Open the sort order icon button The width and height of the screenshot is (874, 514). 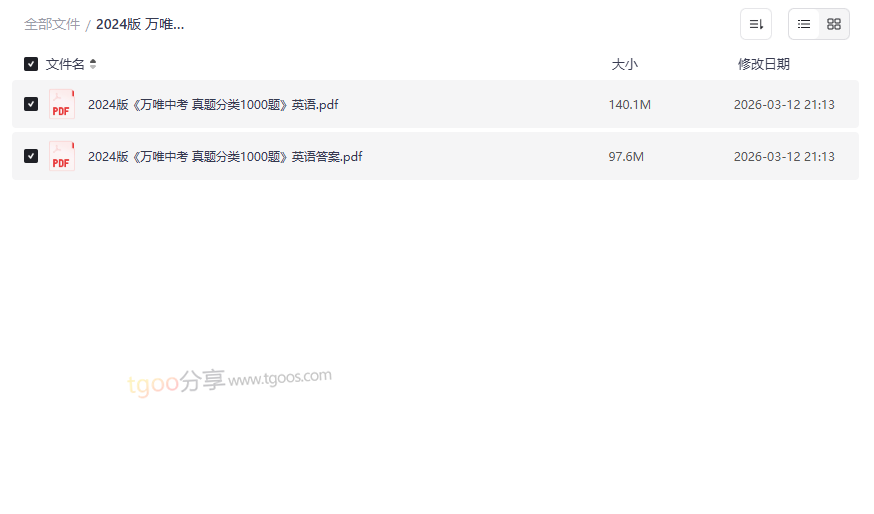755,24
